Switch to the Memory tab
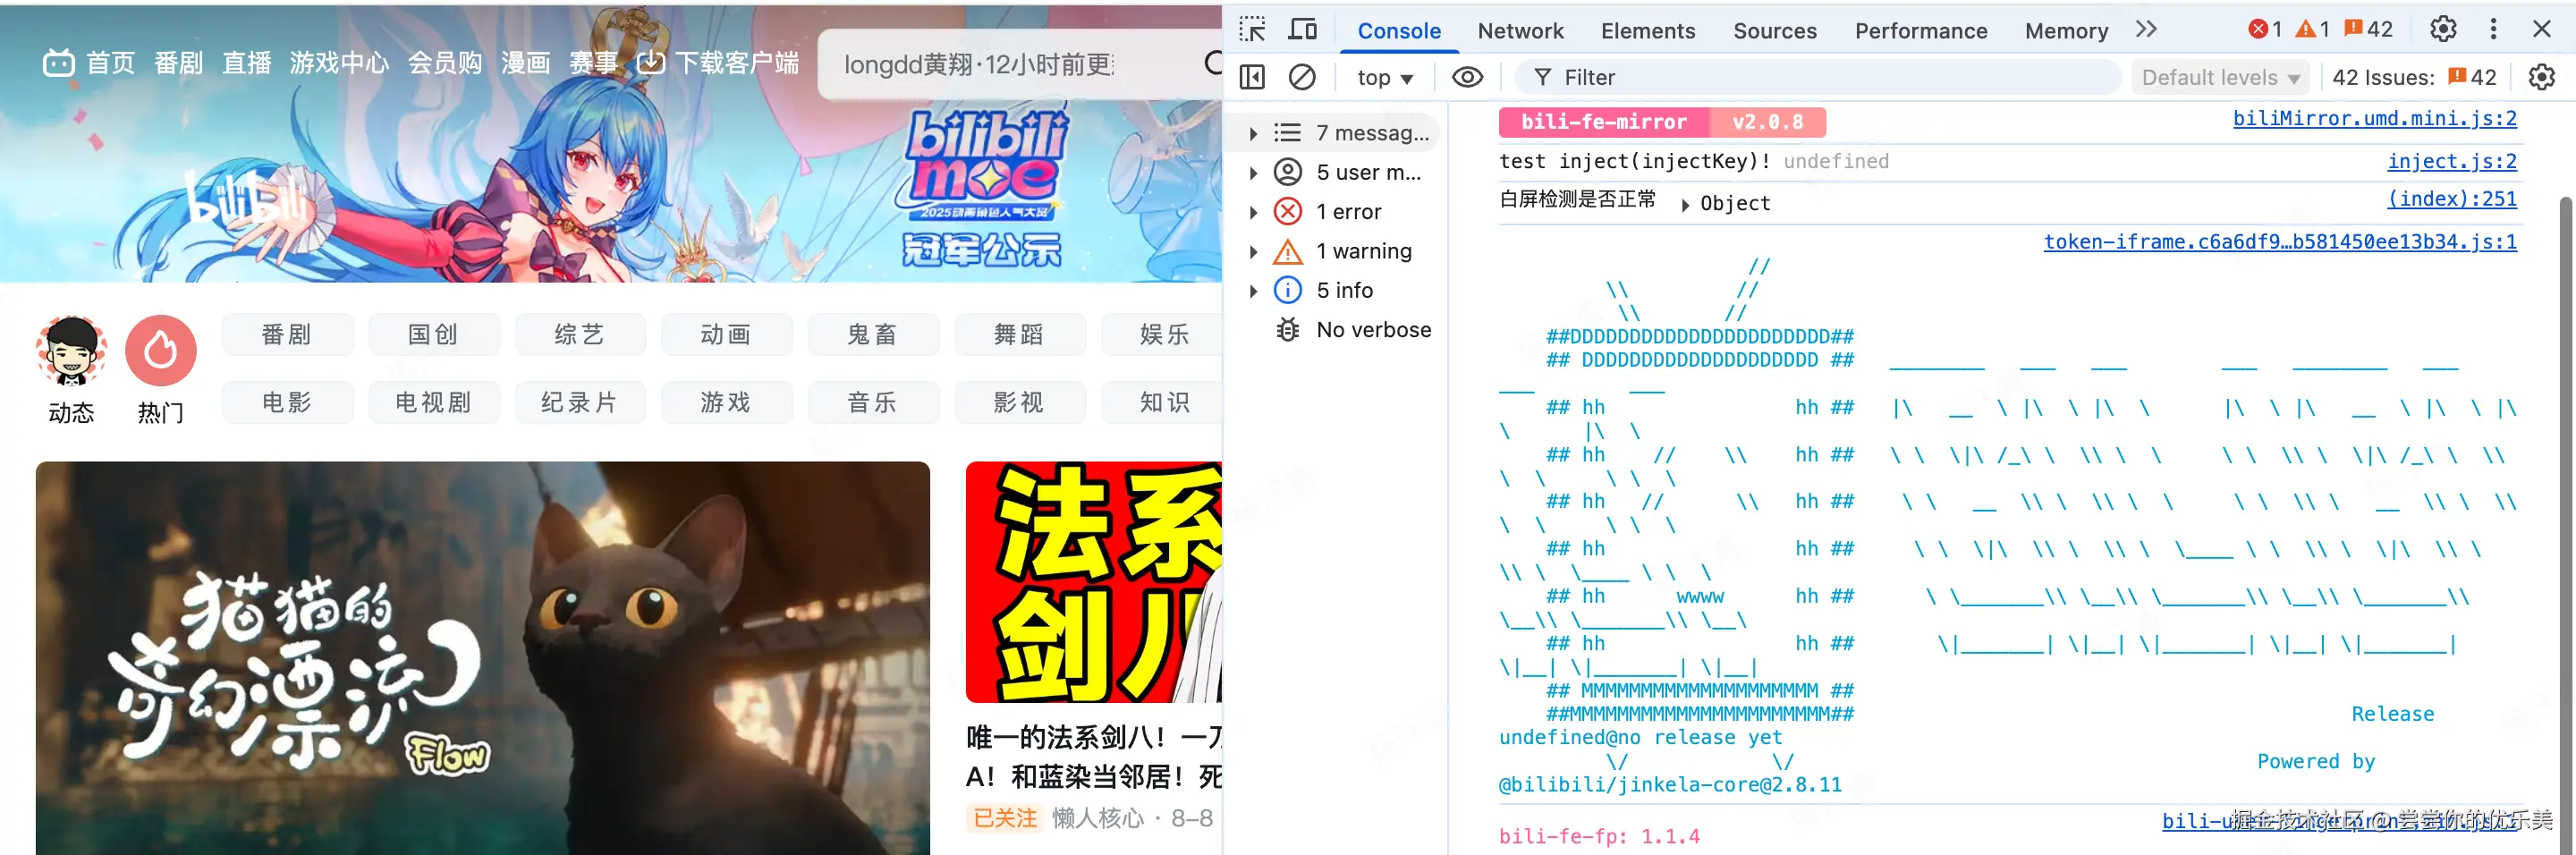Viewport: 2576px width, 855px height. coord(2066,30)
